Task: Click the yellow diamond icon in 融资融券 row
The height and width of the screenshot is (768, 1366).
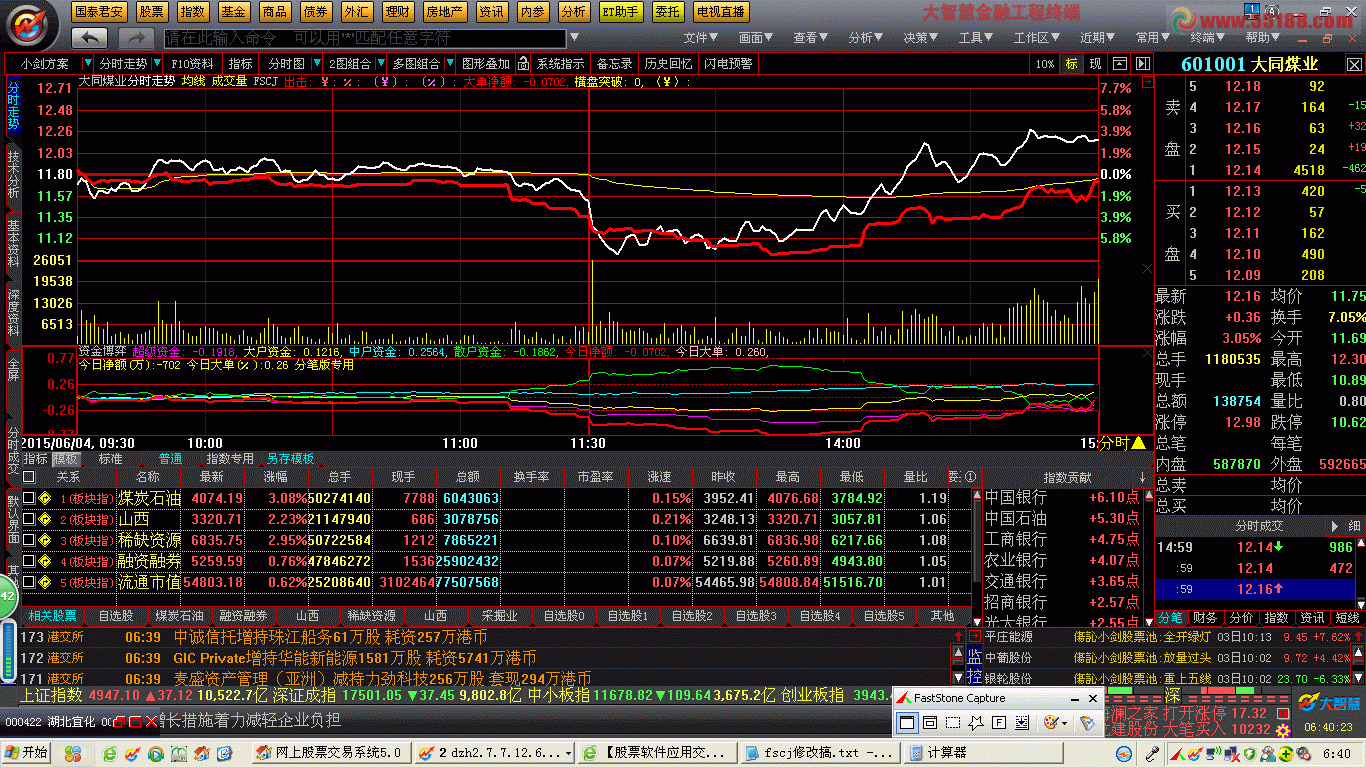Action: pos(45,561)
